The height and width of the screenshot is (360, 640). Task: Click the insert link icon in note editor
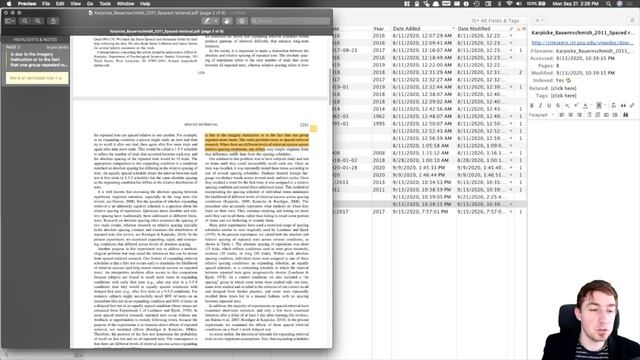click(x=632, y=106)
